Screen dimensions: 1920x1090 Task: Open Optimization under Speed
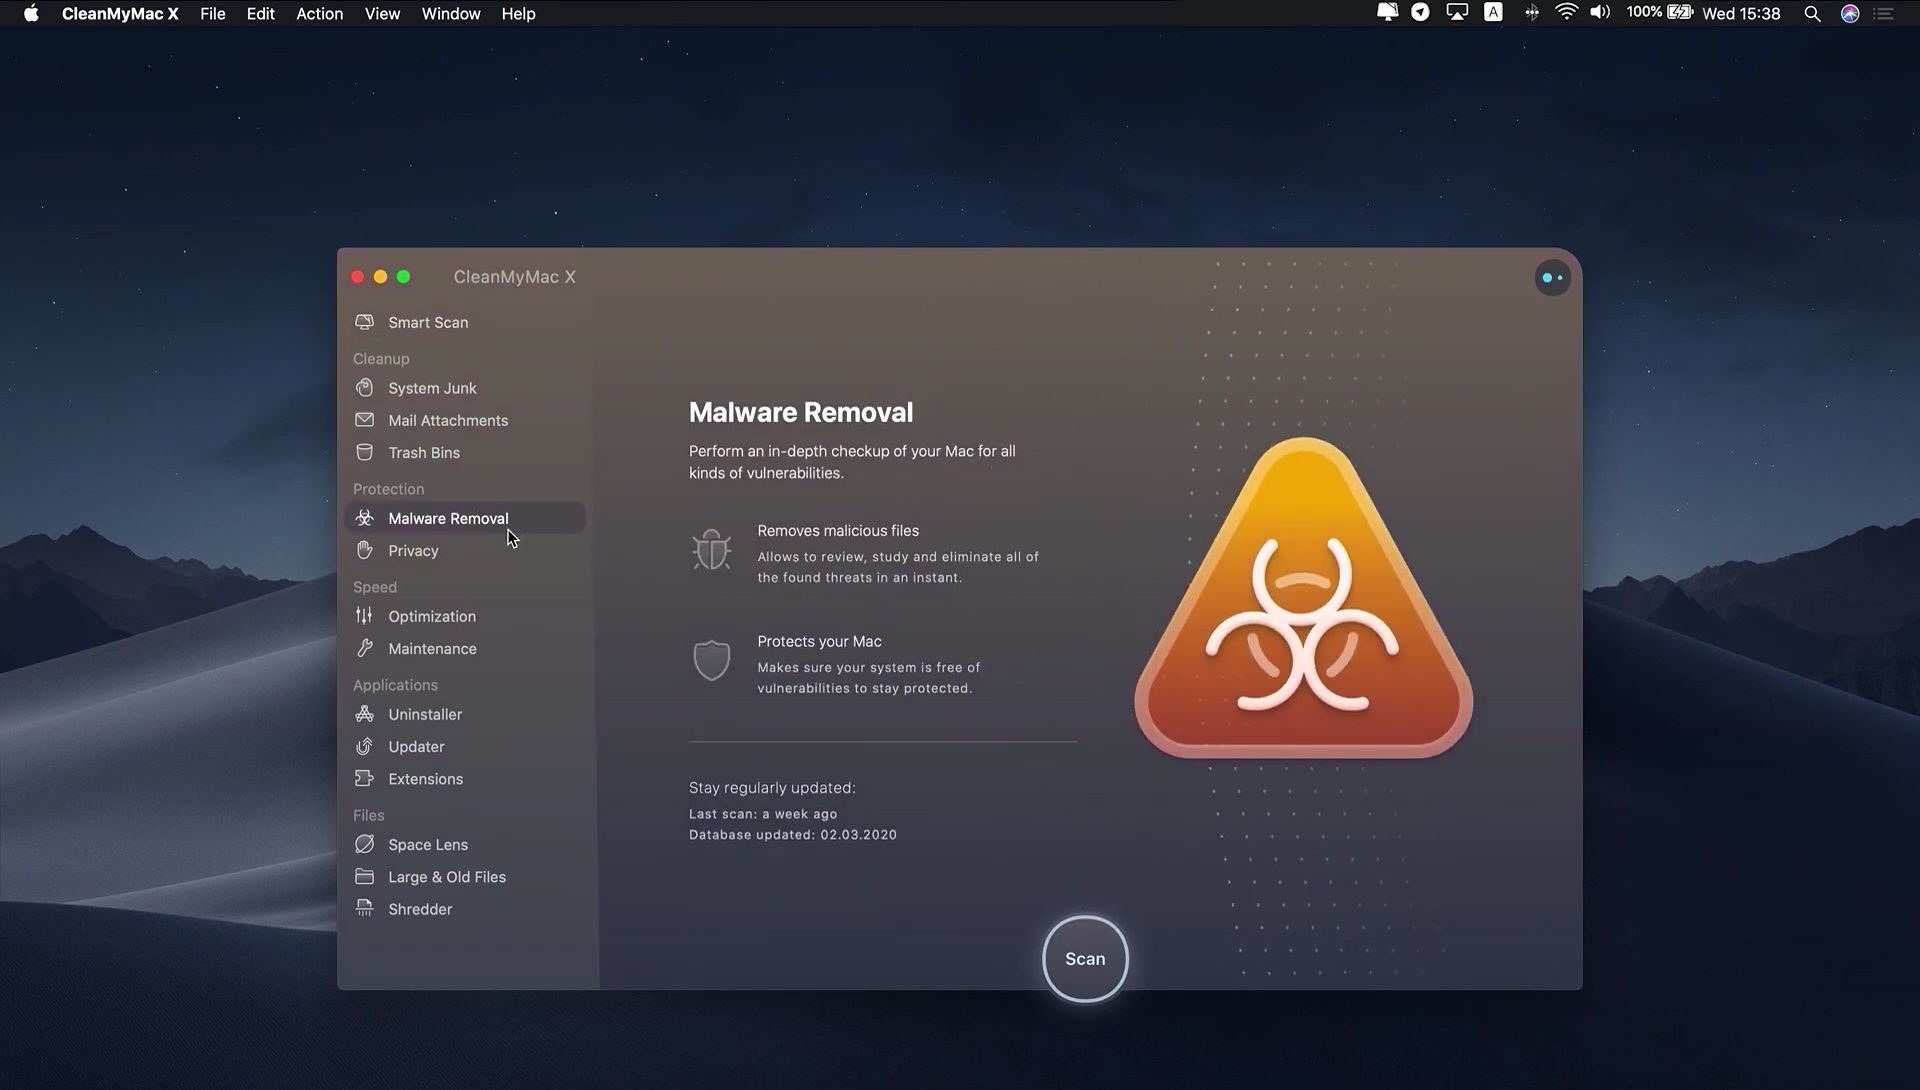[466, 616]
